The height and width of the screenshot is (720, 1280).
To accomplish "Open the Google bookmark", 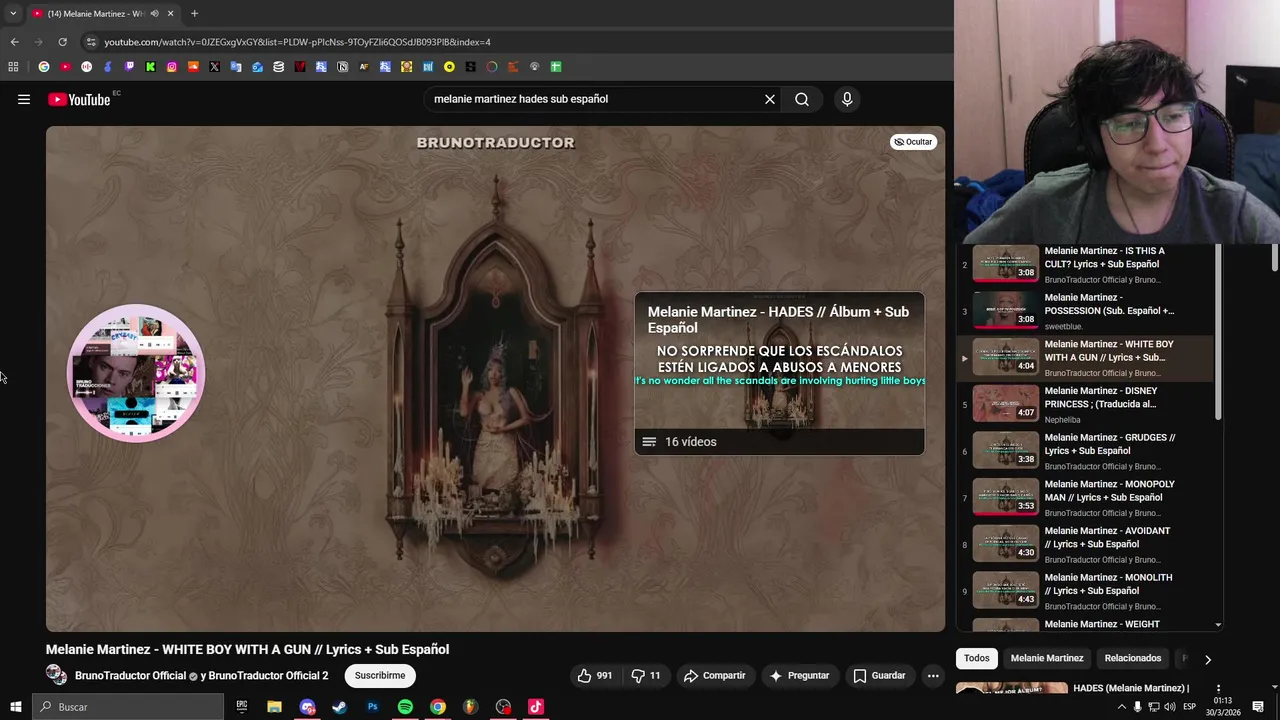I will [44, 67].
